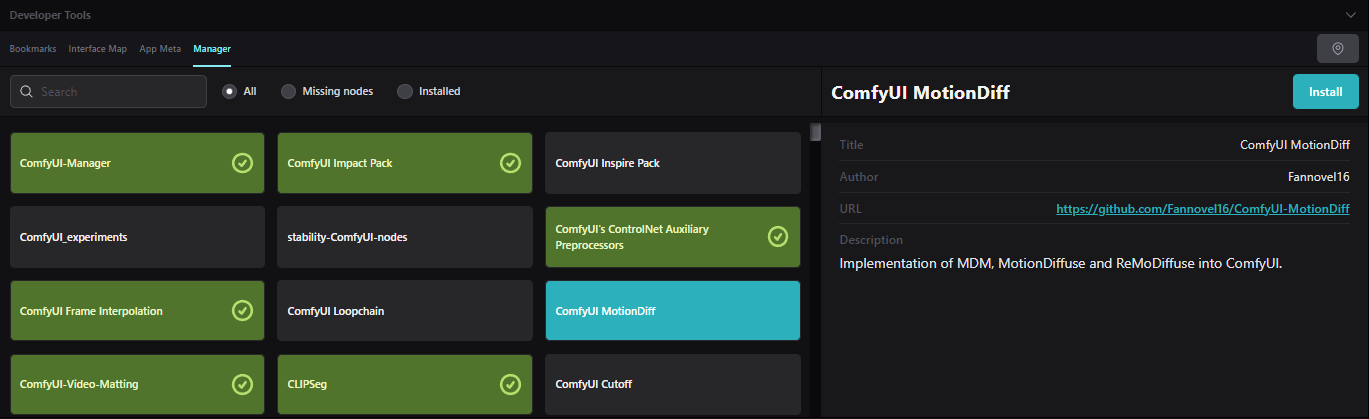Click the node list scrollbar thumb
The image size is (1369, 419).
pyautogui.click(x=815, y=132)
